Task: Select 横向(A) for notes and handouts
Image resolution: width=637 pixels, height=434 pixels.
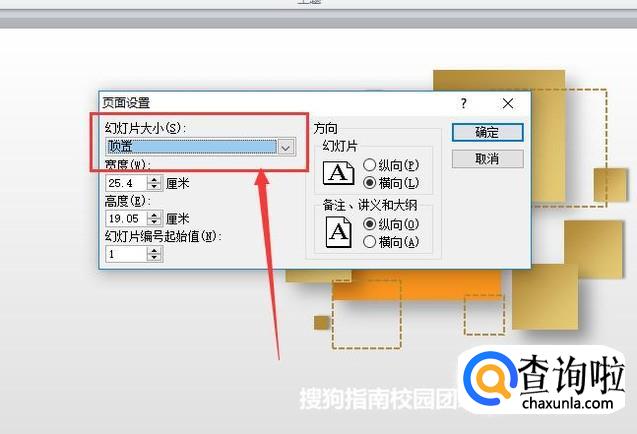Action: [369, 242]
